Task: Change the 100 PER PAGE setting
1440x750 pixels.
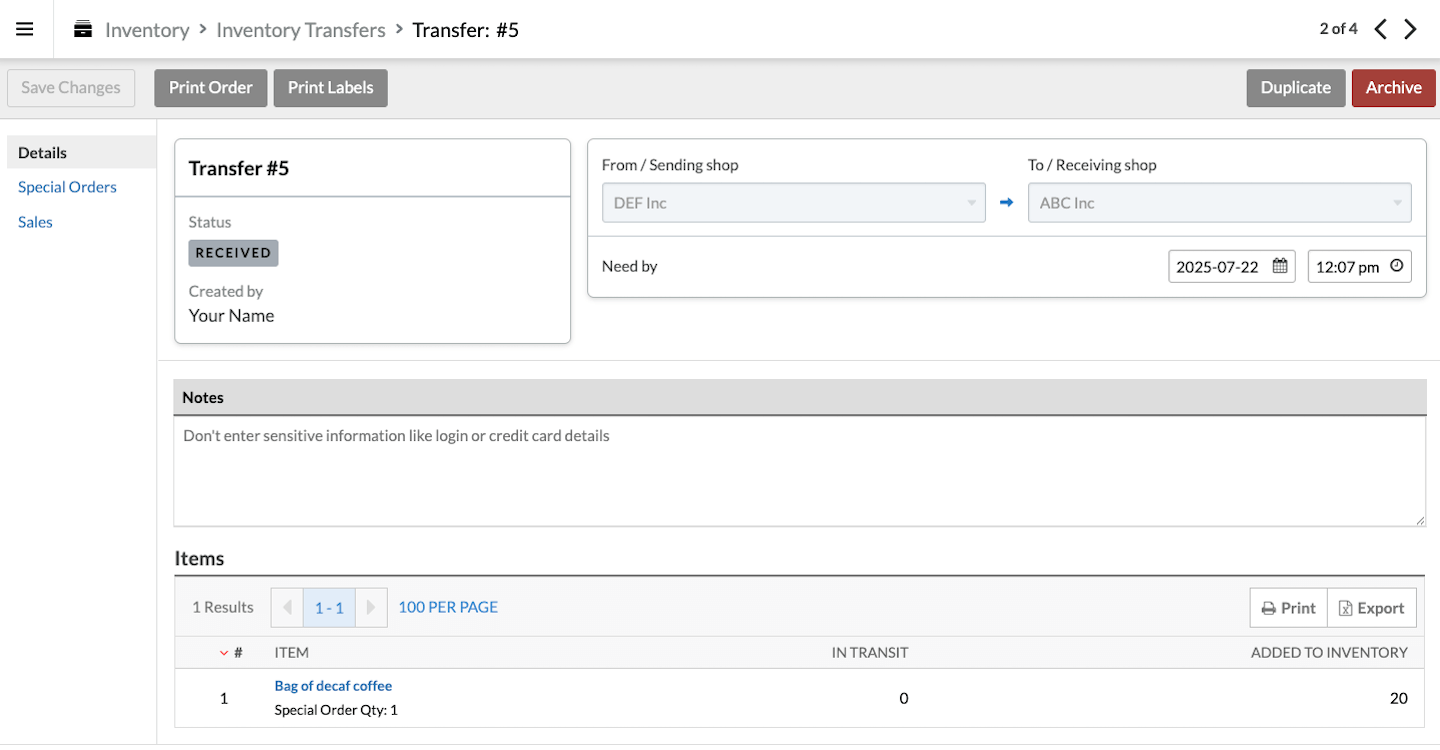Action: coord(448,607)
